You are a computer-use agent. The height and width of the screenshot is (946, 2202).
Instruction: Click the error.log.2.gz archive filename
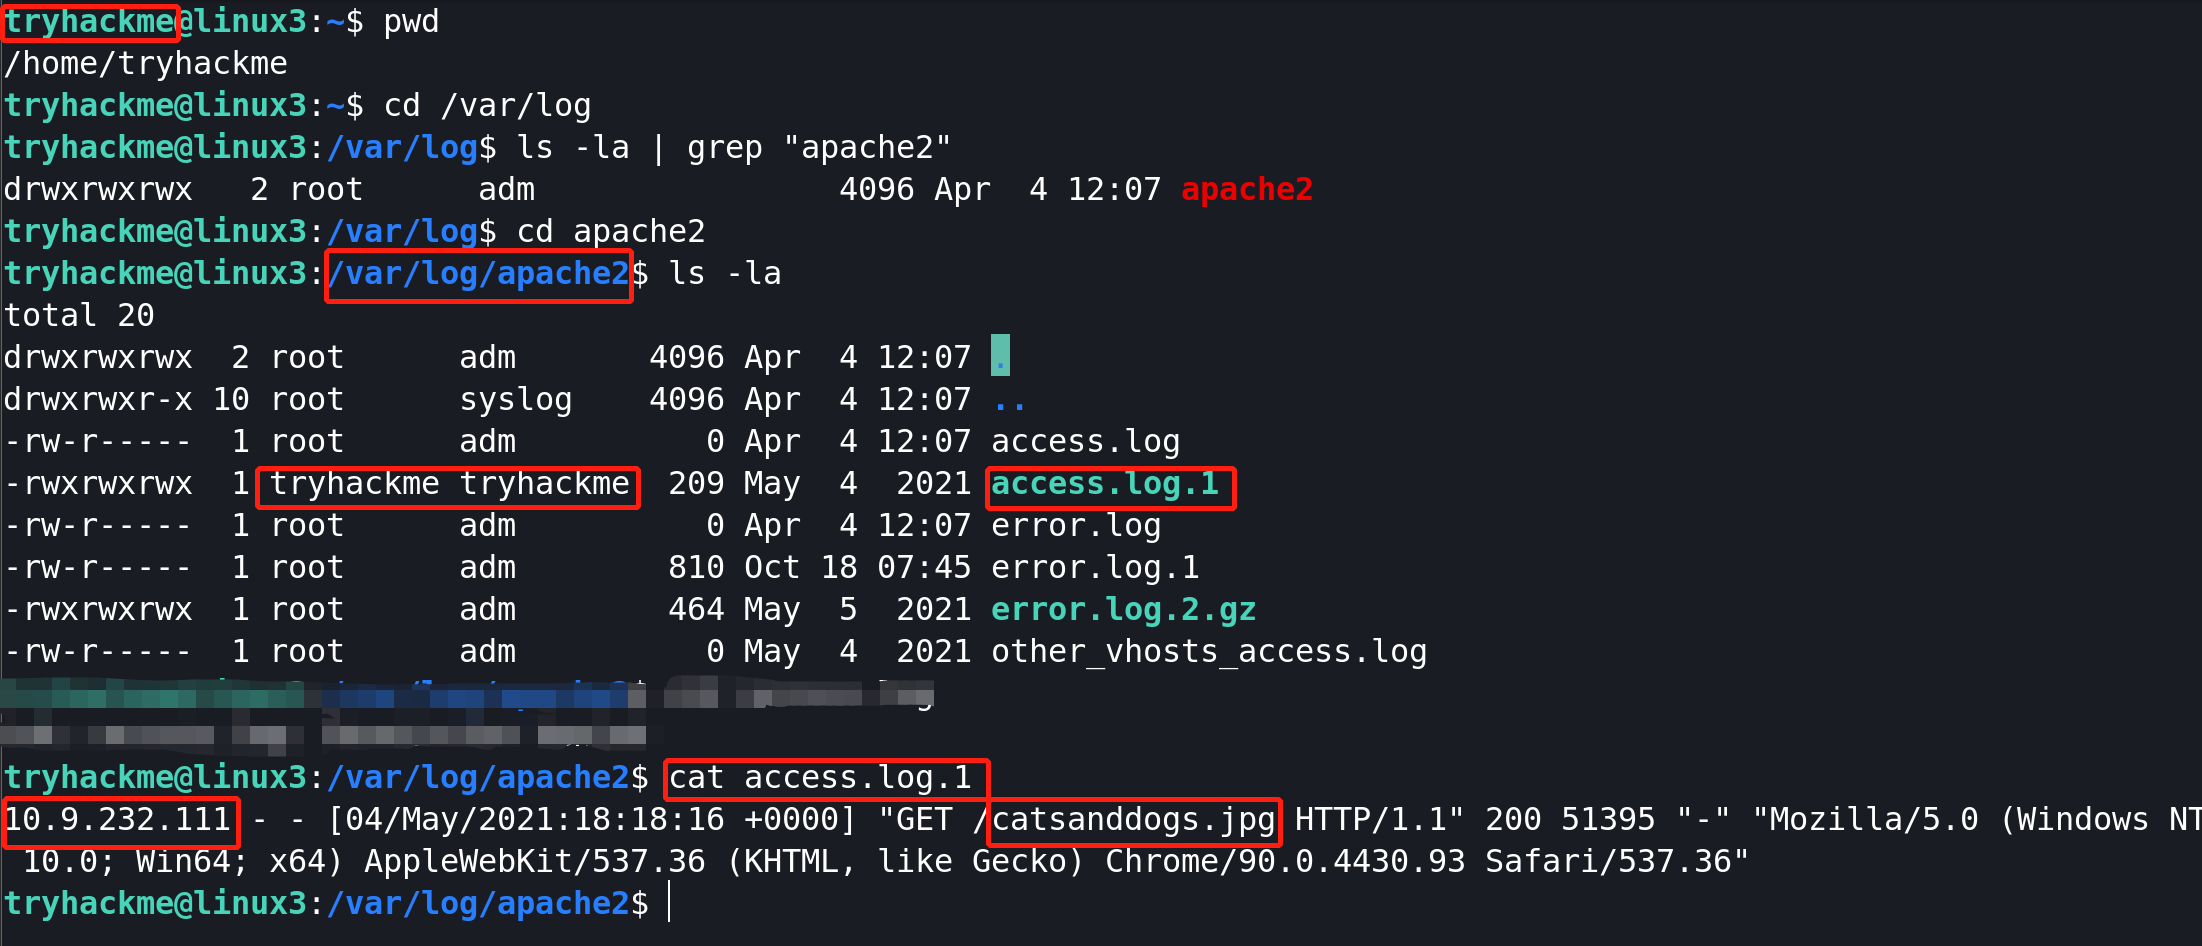tap(1123, 610)
